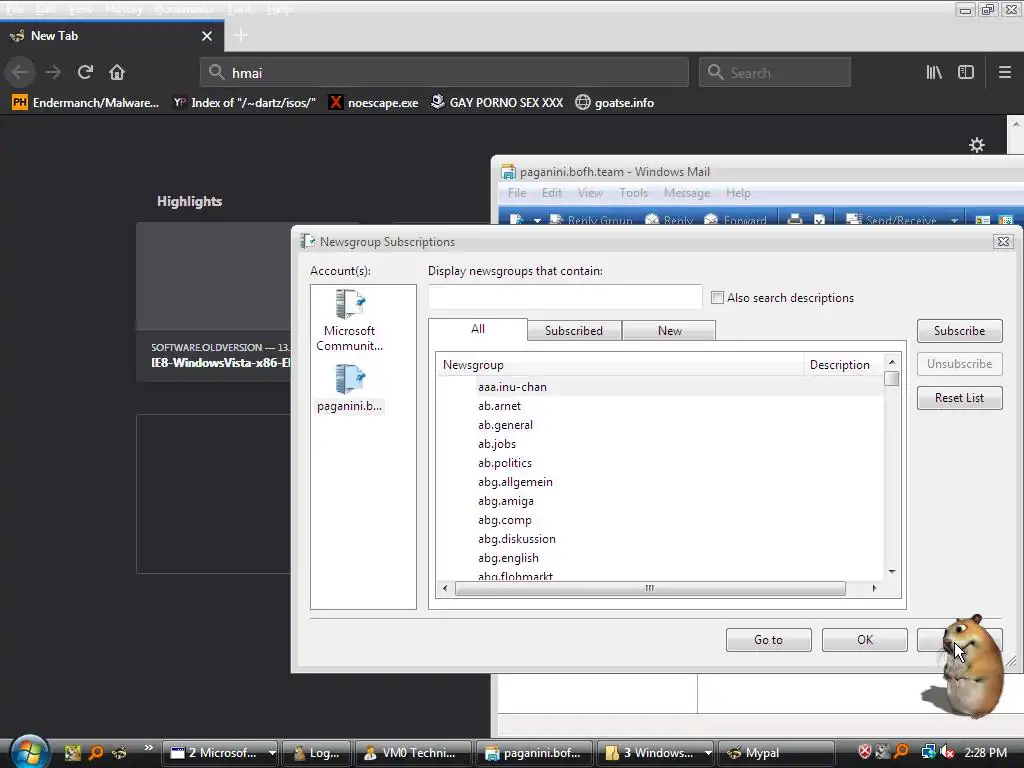Open the Help menu in Windows Mail
1024x768 pixels.
(738, 193)
